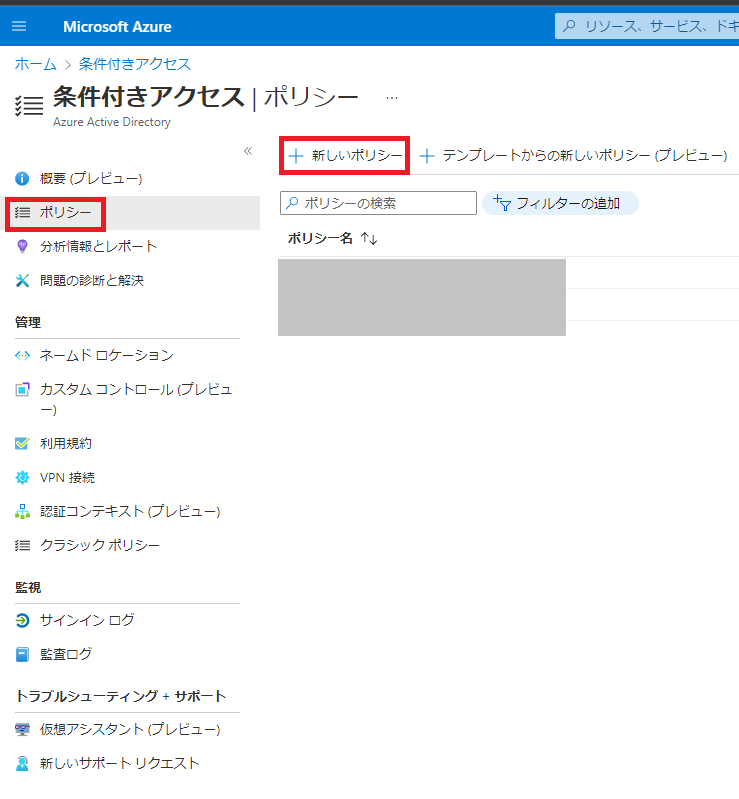Click the conditional access title list icon
739x799 pixels.
coord(29,106)
